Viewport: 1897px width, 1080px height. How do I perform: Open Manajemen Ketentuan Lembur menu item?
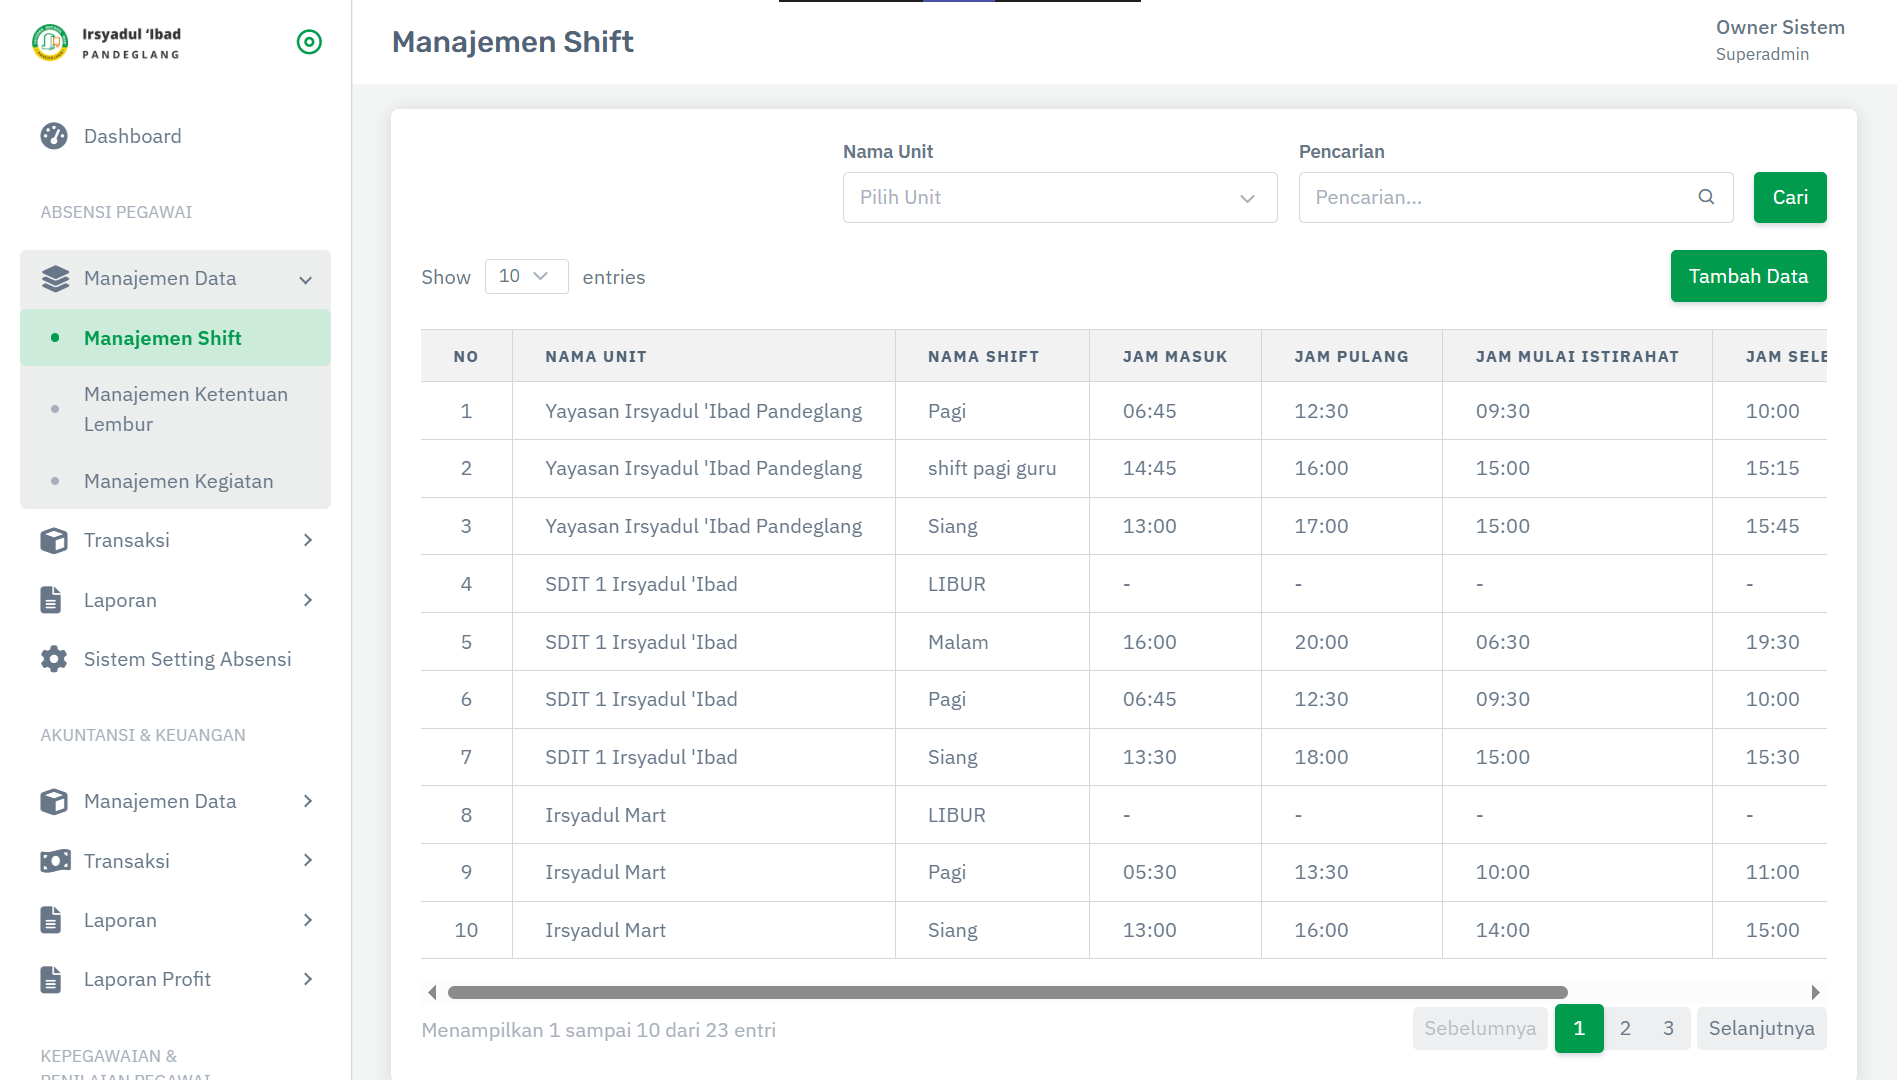pyautogui.click(x=175, y=409)
